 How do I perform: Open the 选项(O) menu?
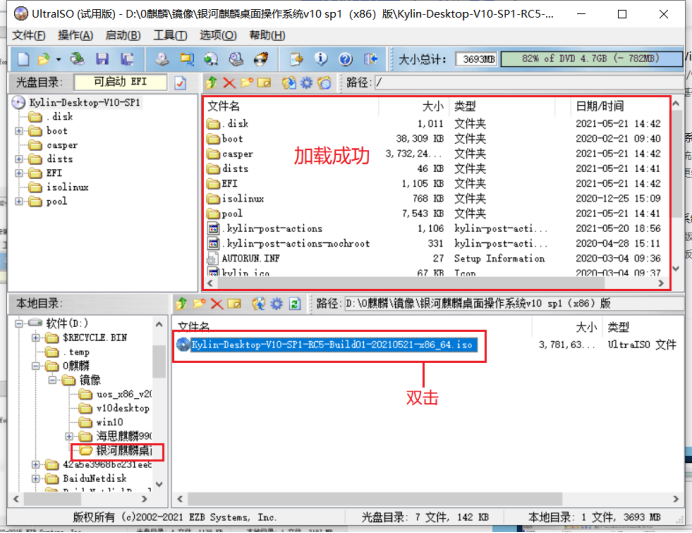click(218, 35)
